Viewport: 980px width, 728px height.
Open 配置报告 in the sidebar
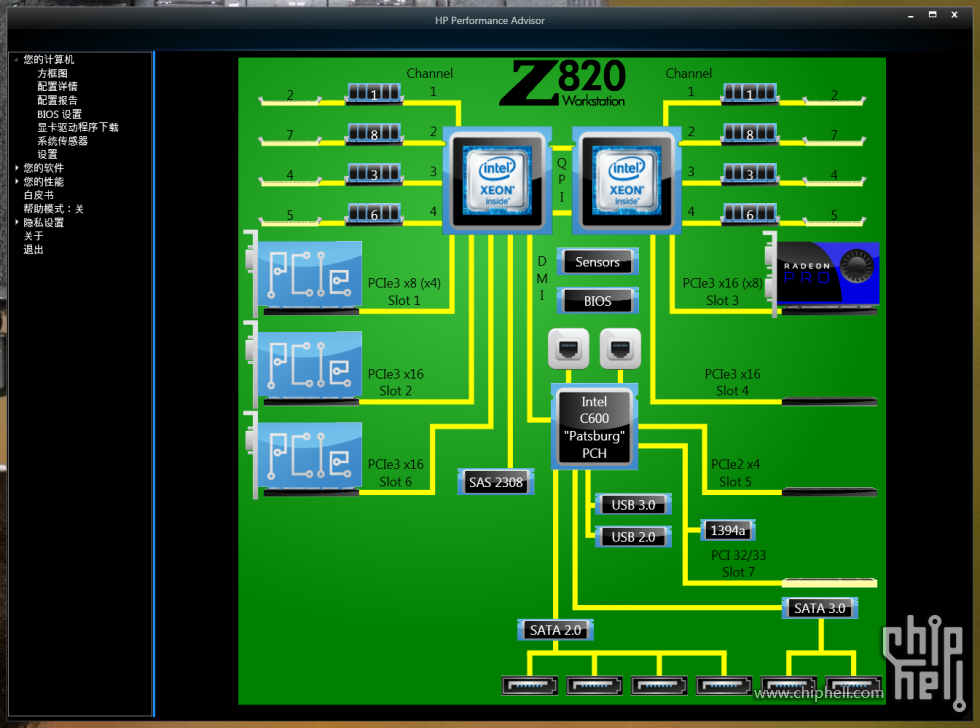click(57, 100)
